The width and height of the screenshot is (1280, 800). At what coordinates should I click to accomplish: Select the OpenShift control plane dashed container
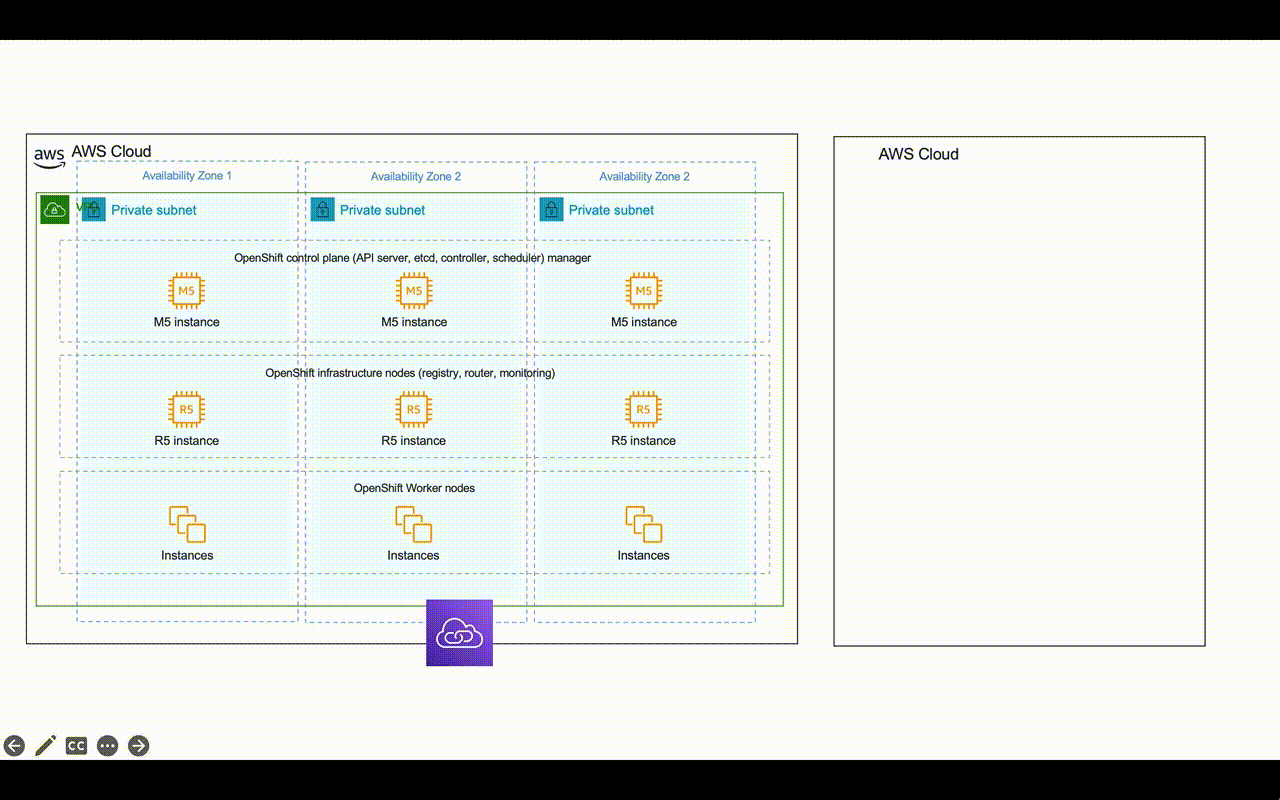click(412, 257)
